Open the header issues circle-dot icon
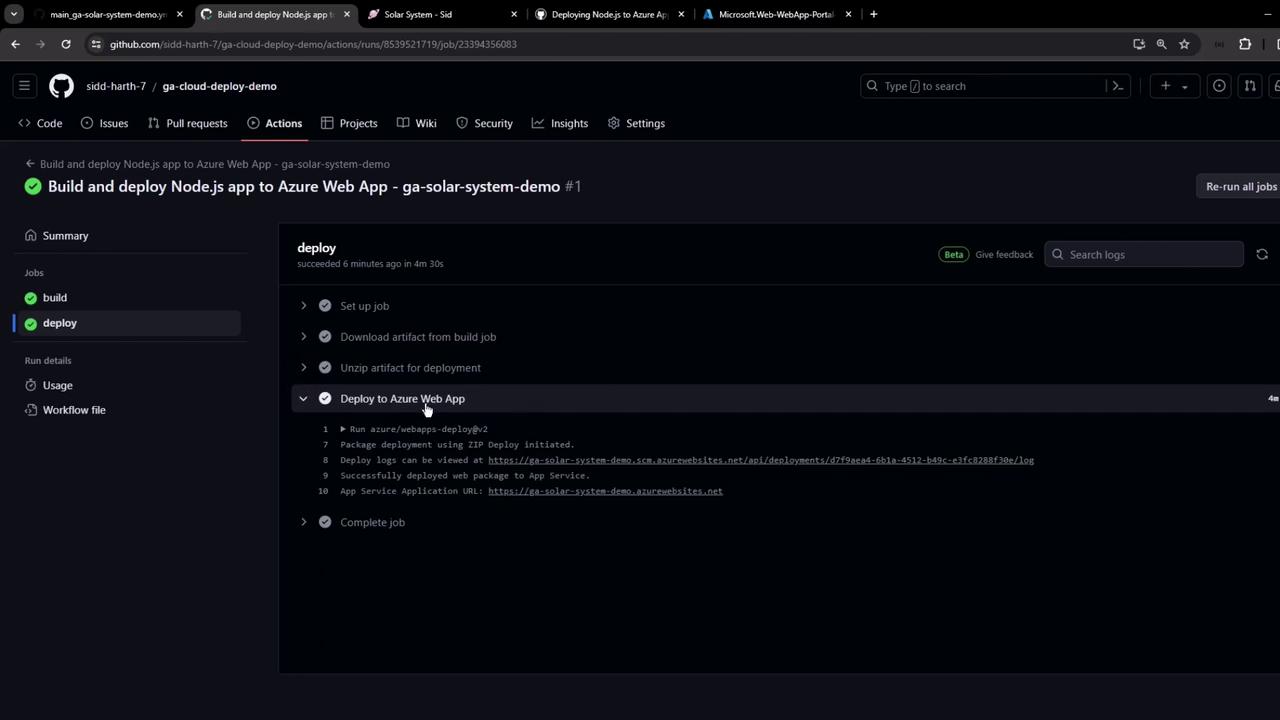Screen dimensions: 1280x720 1219,86
